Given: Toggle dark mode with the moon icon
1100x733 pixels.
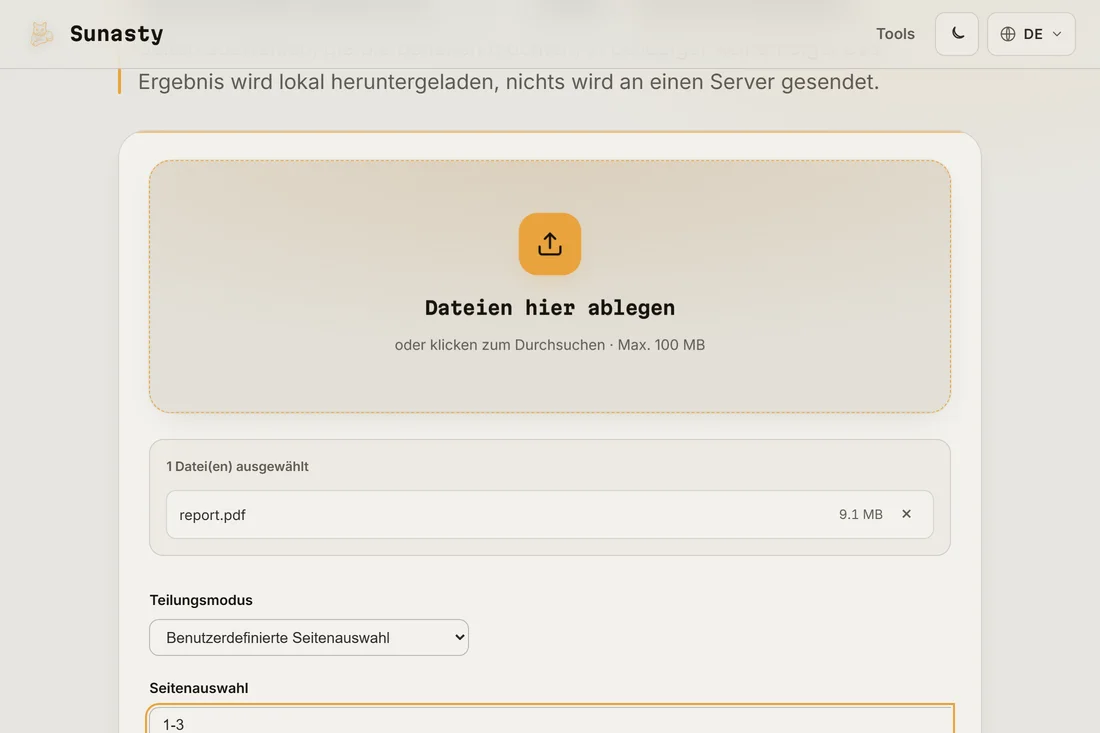Looking at the screenshot, I should click(957, 34).
